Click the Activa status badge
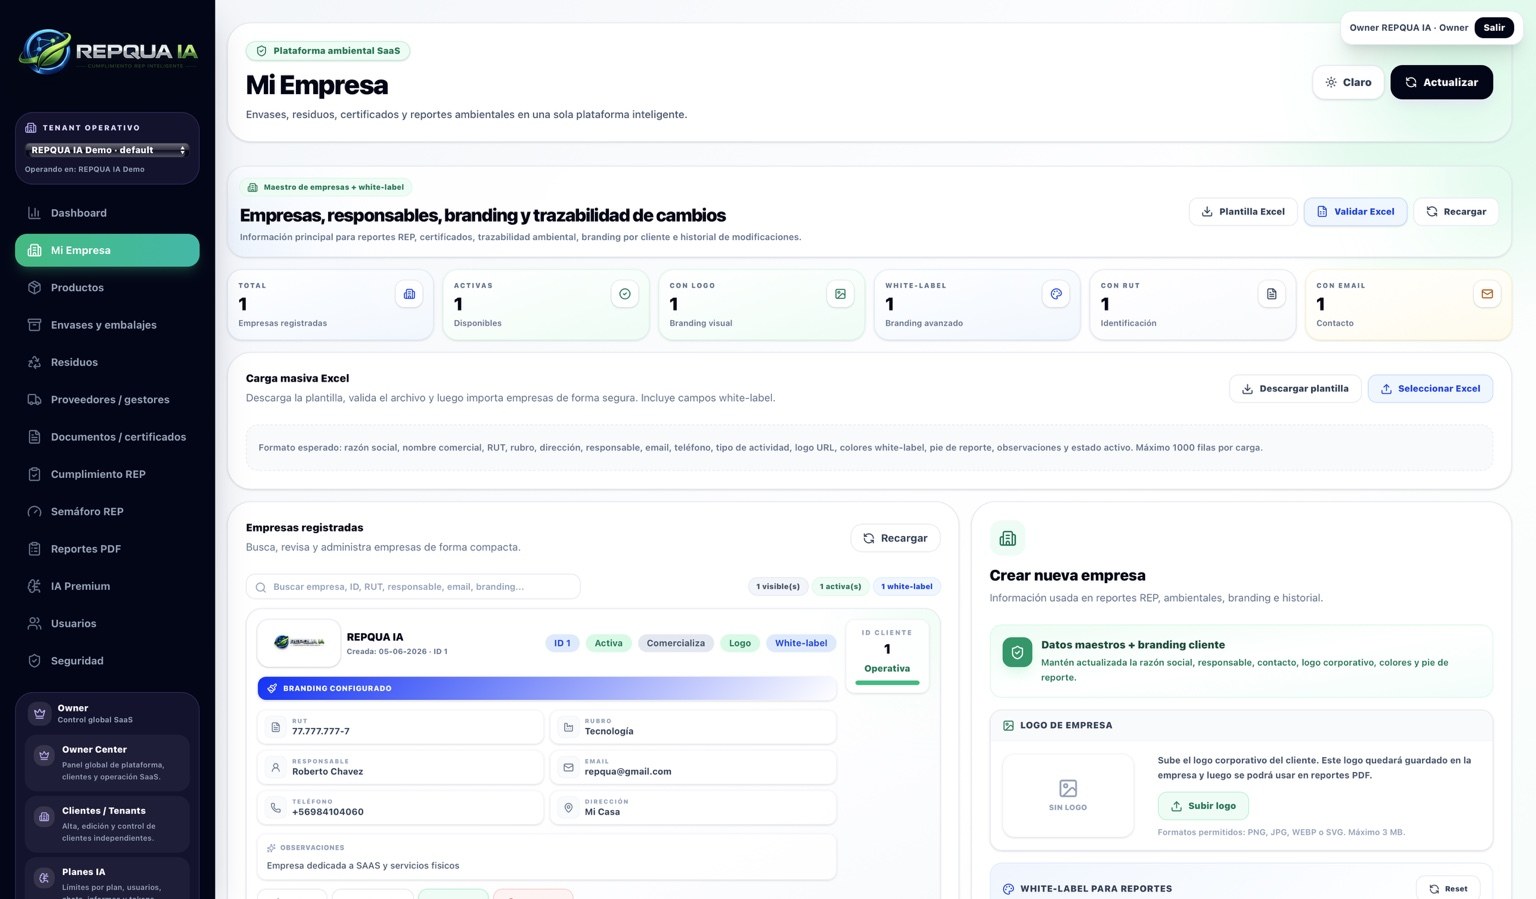 pyautogui.click(x=608, y=643)
